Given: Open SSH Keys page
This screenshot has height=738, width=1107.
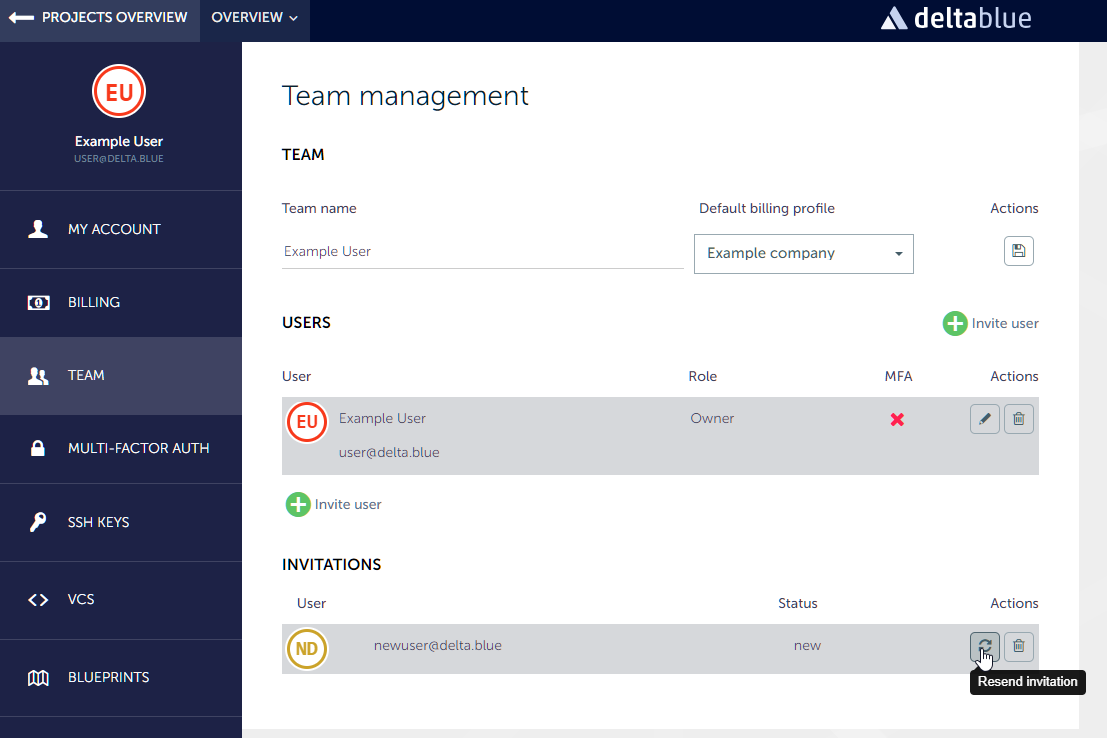Looking at the screenshot, I should tap(98, 522).
